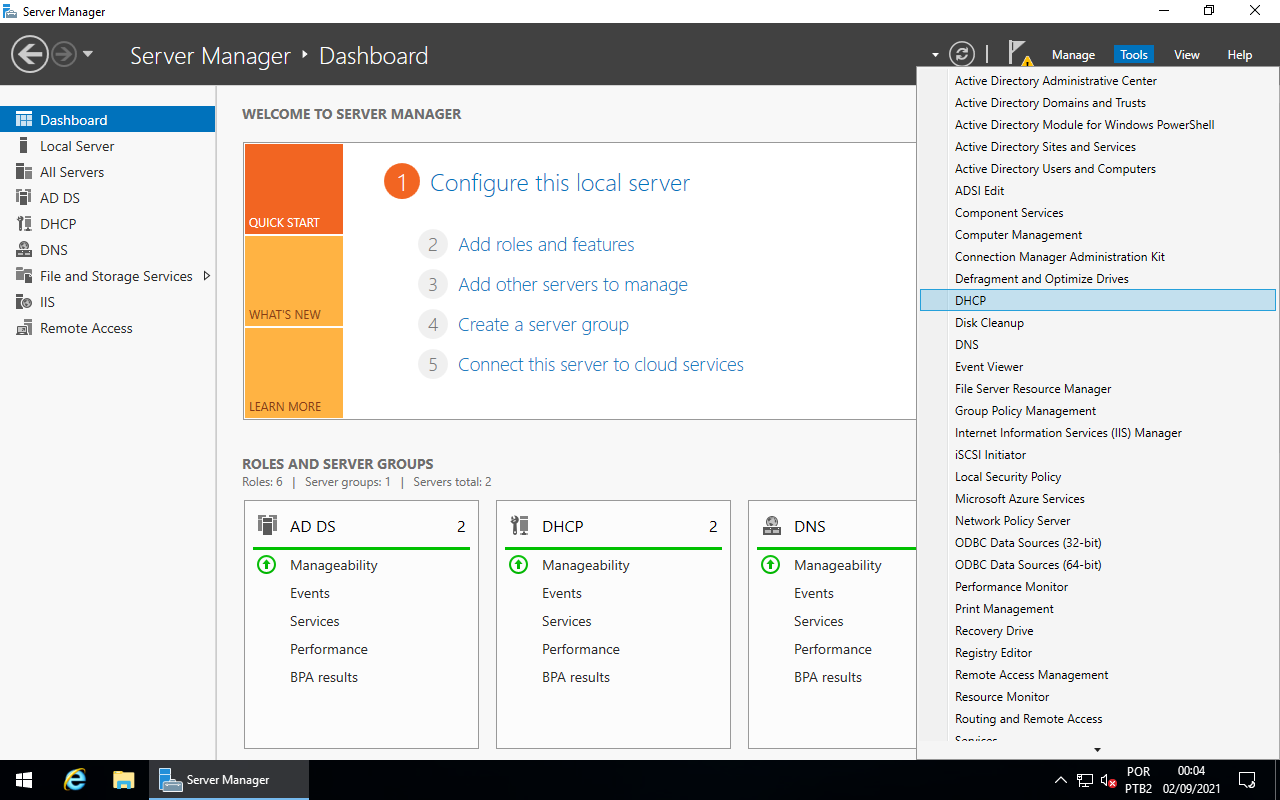This screenshot has width=1280, height=800.
Task: Click Add roles and features link
Action: [546, 245]
